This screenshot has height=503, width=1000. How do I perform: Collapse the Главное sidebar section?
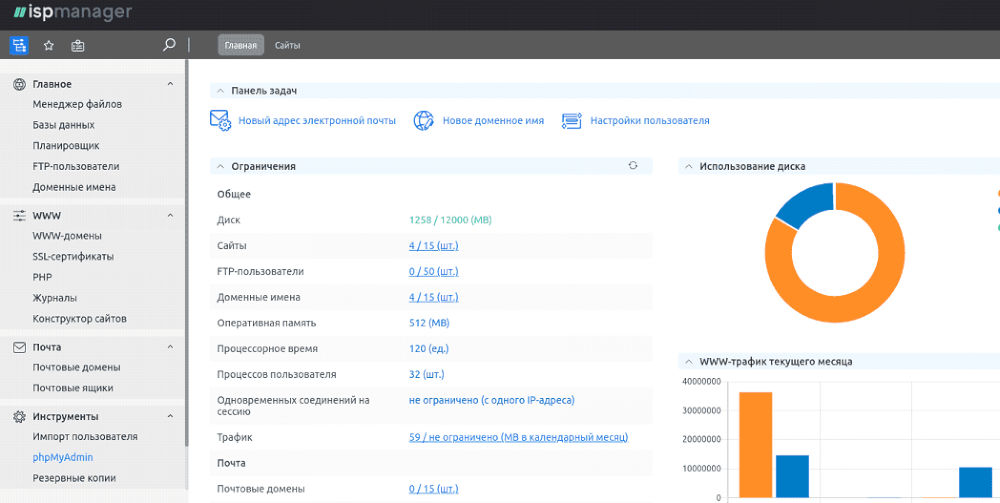coord(170,84)
